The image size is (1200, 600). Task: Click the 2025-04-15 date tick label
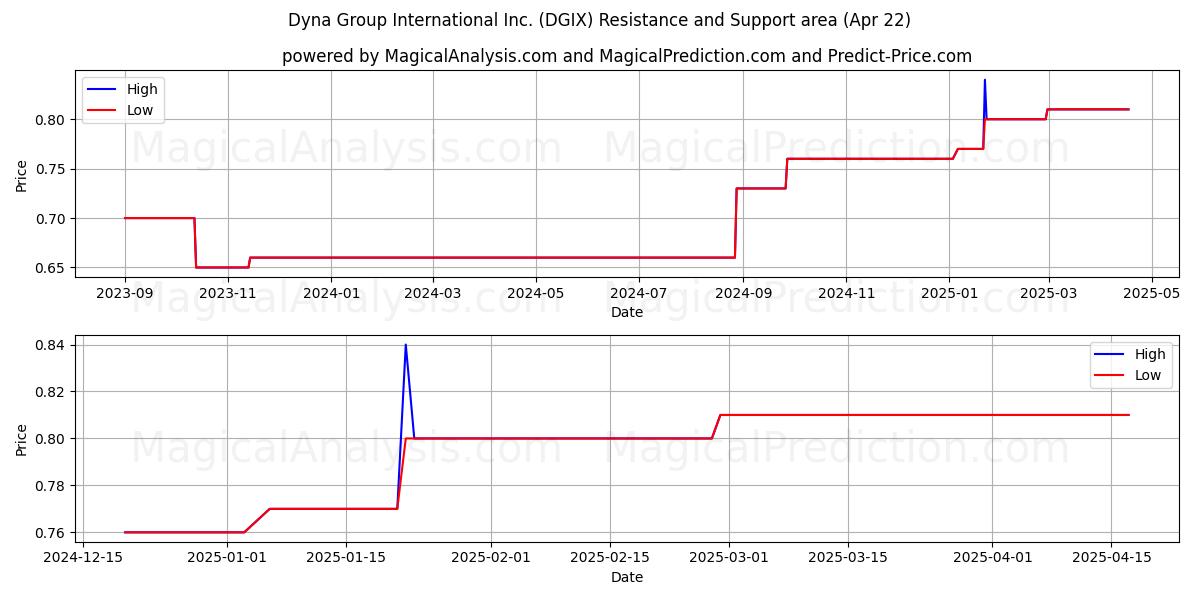(x=1111, y=558)
